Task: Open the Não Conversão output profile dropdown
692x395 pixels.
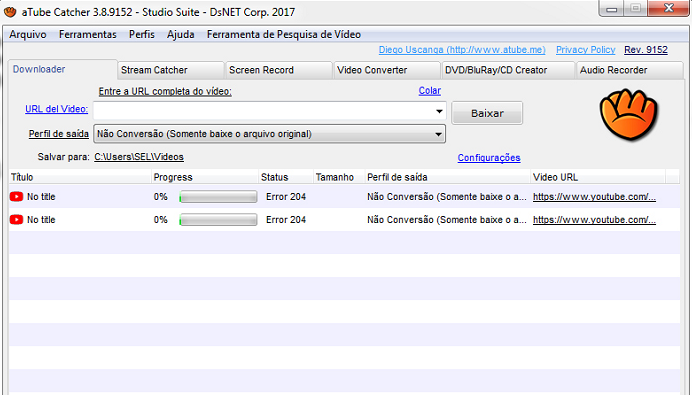Action: coord(269,134)
